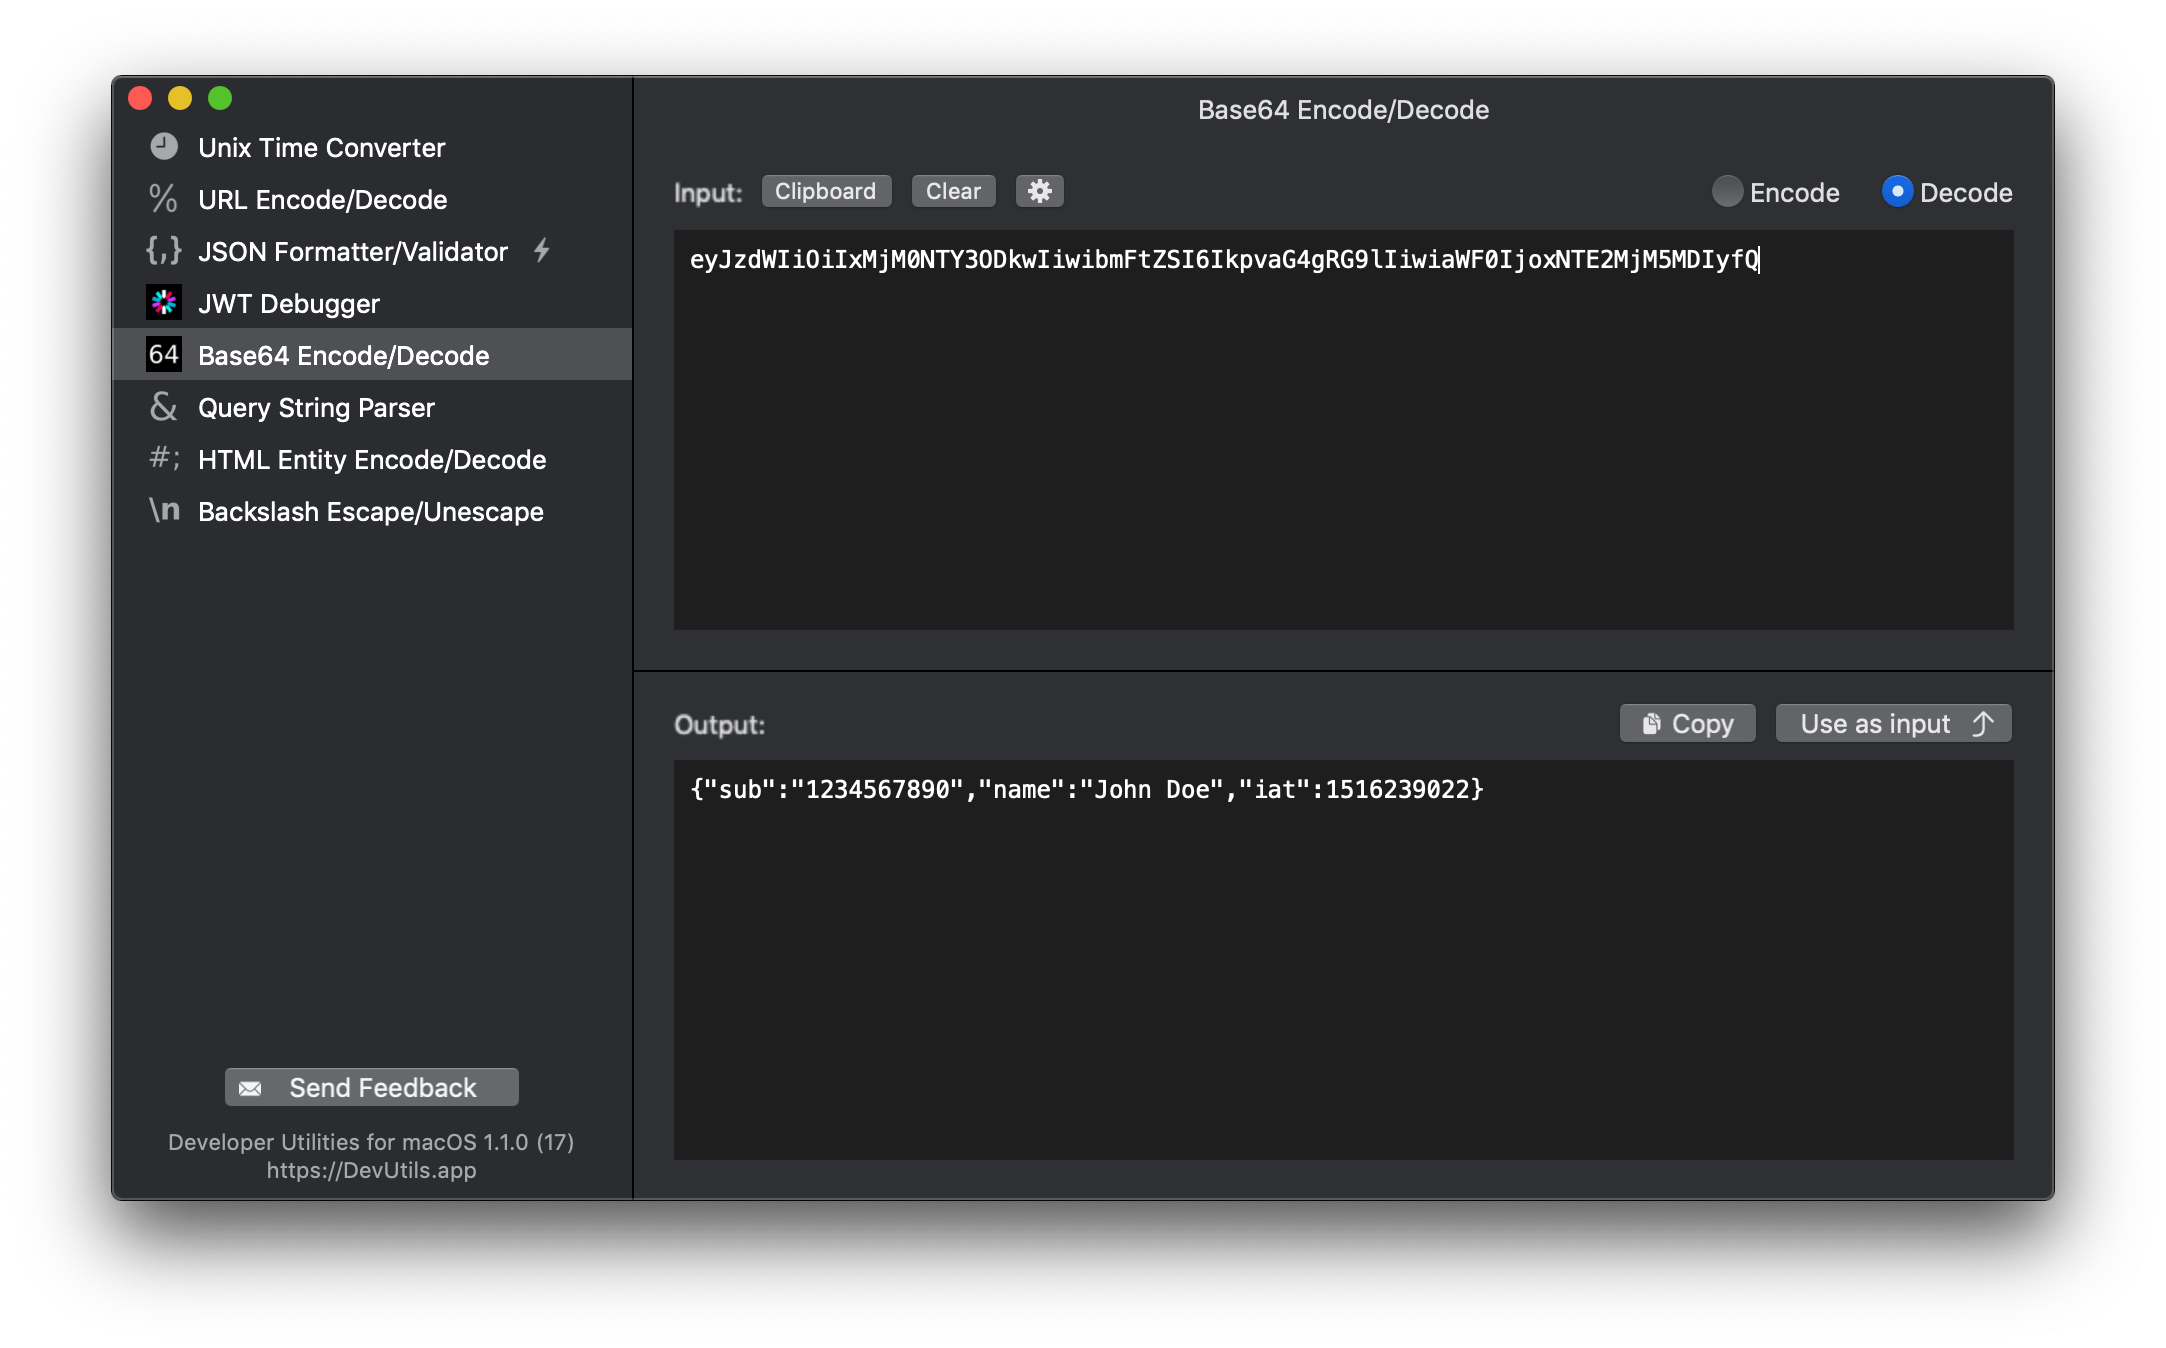The image size is (2166, 1348).
Task: Click the HTML Entity hash icon
Action: point(164,458)
